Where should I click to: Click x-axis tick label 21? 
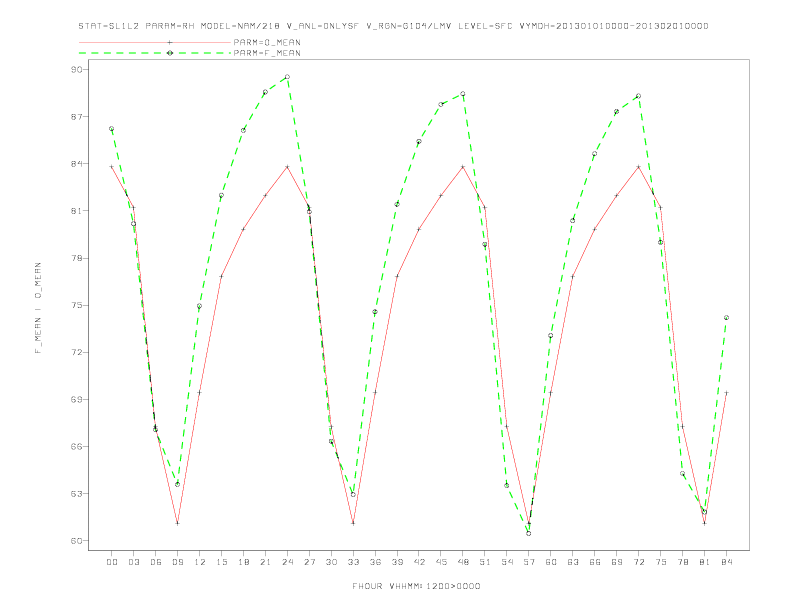(265, 562)
